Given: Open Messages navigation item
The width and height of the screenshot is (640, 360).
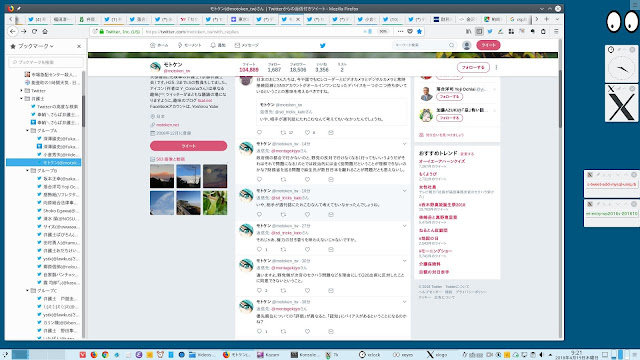Looking at the screenshot, I should click(x=247, y=45).
